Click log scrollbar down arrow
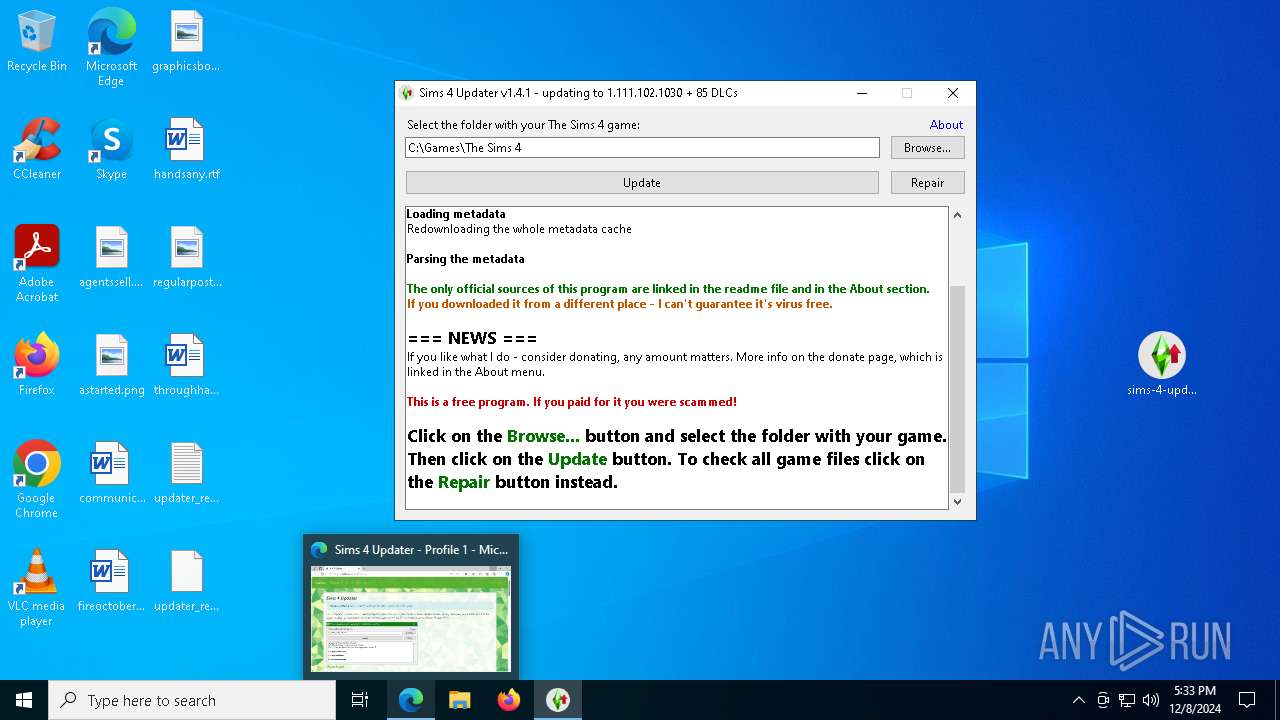 click(957, 502)
